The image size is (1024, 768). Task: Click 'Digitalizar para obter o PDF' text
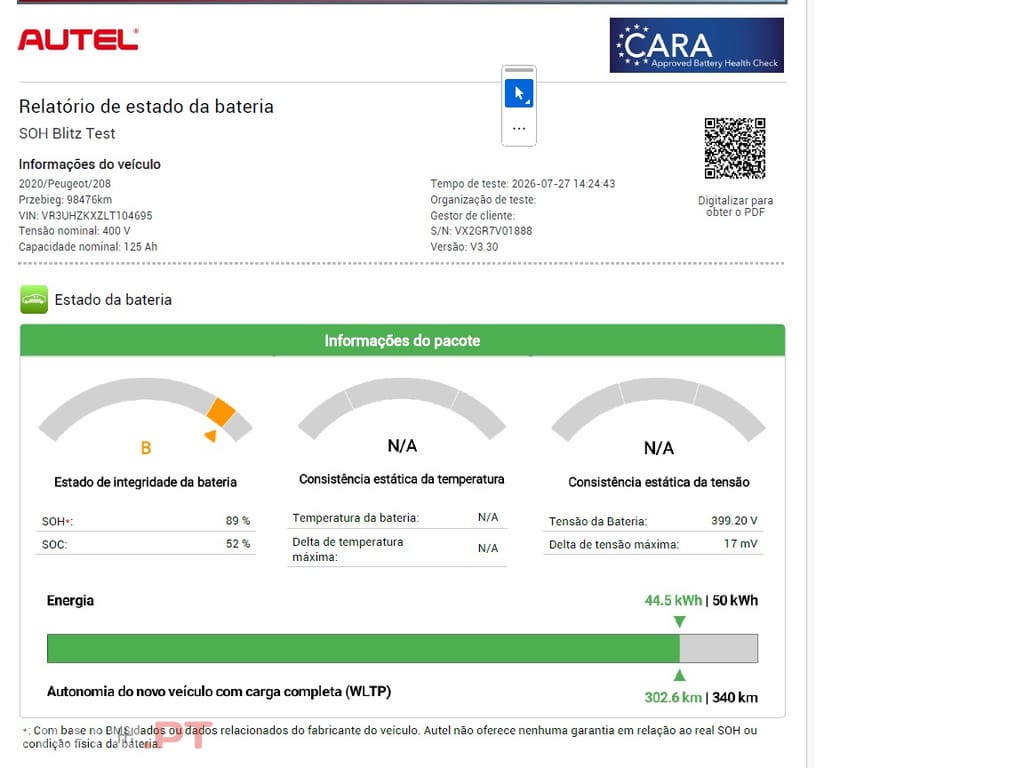[x=735, y=206]
